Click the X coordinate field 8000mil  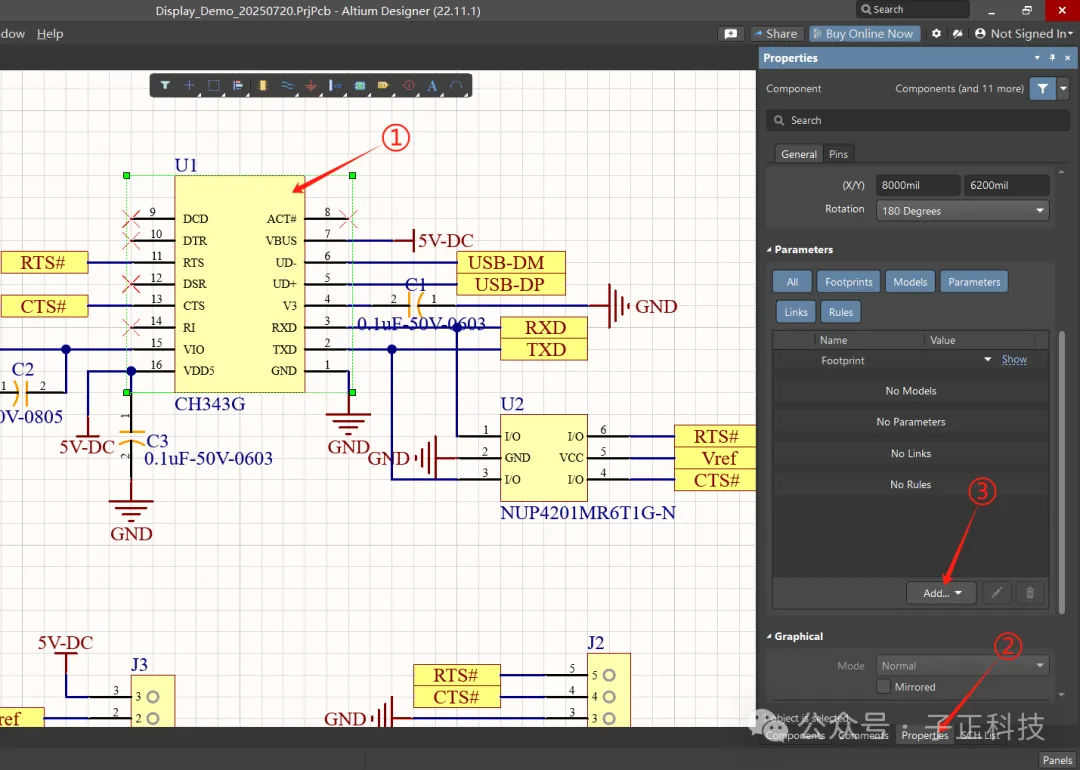[x=918, y=185]
